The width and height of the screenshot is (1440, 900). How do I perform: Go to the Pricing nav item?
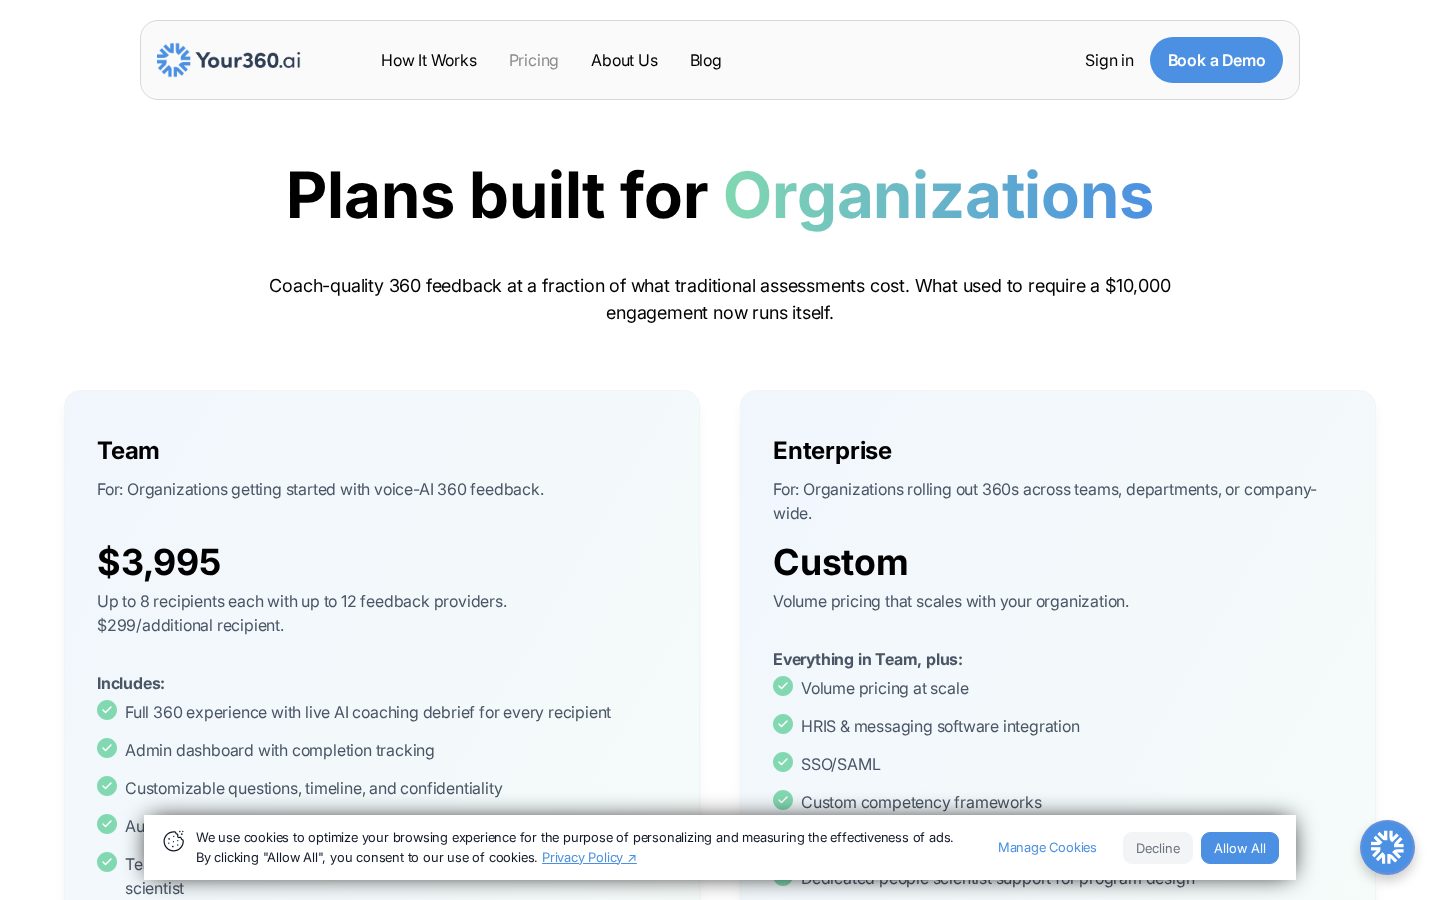pyautogui.click(x=534, y=60)
